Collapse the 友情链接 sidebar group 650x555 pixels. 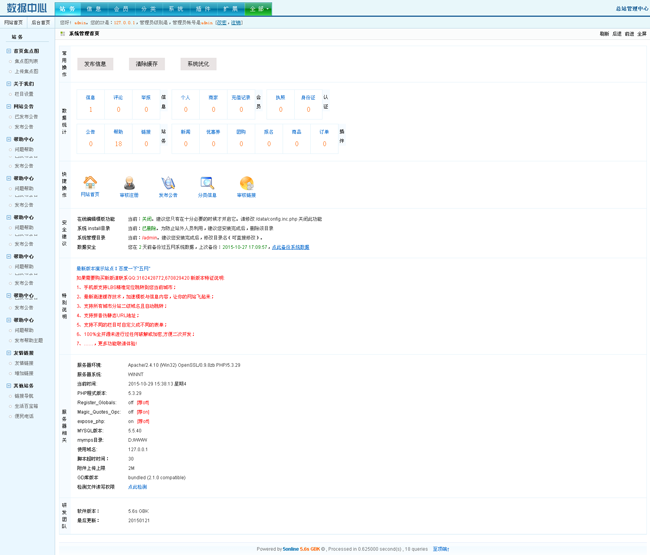pos(9,353)
